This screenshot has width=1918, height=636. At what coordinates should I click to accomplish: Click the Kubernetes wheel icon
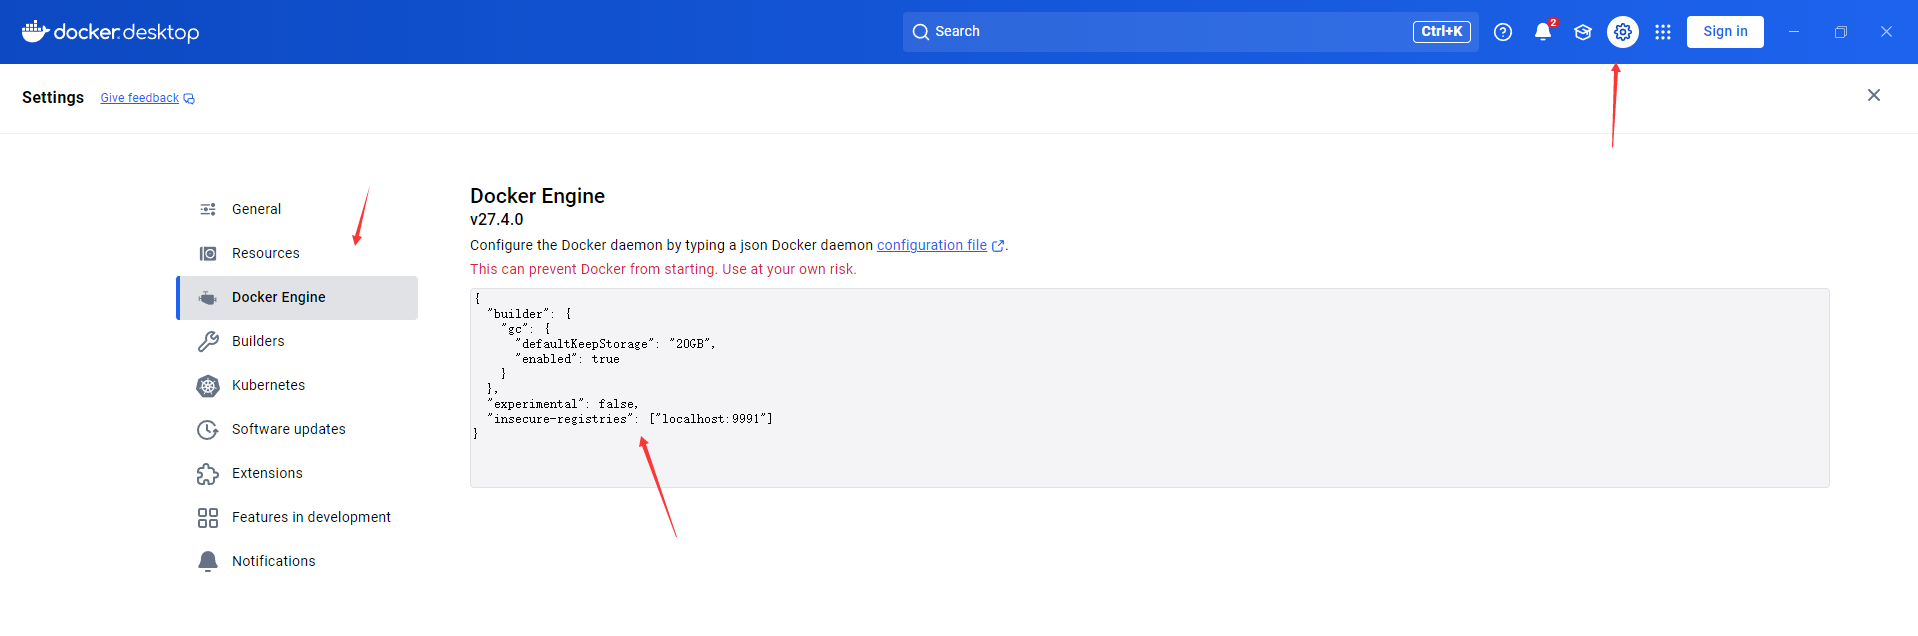pos(208,385)
